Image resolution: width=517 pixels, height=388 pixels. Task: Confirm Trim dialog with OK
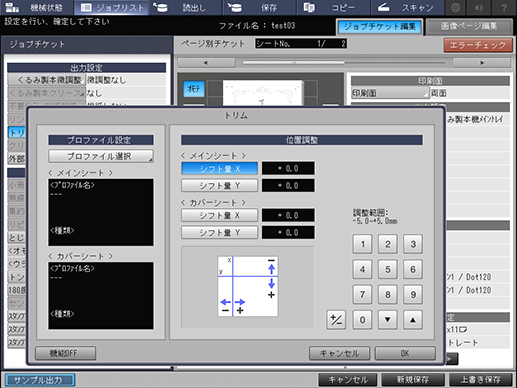pos(405,353)
